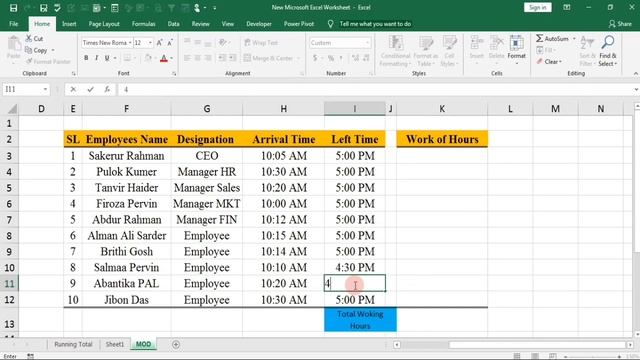Switch to the Insert tab
Viewport: 640px width, 360px height.
[69, 24]
